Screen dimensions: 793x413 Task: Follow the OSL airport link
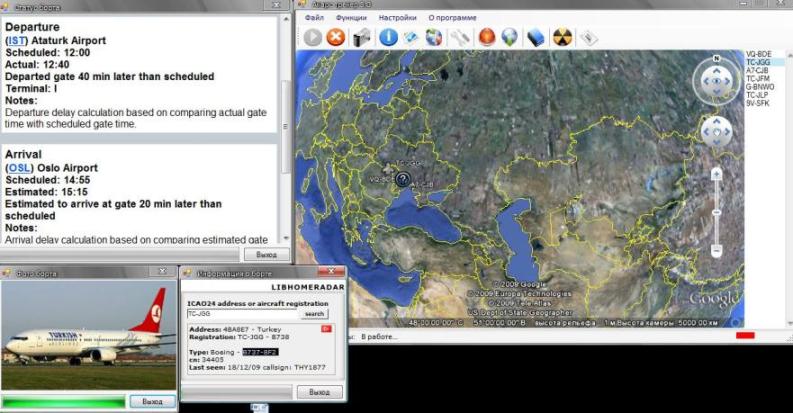[20, 168]
